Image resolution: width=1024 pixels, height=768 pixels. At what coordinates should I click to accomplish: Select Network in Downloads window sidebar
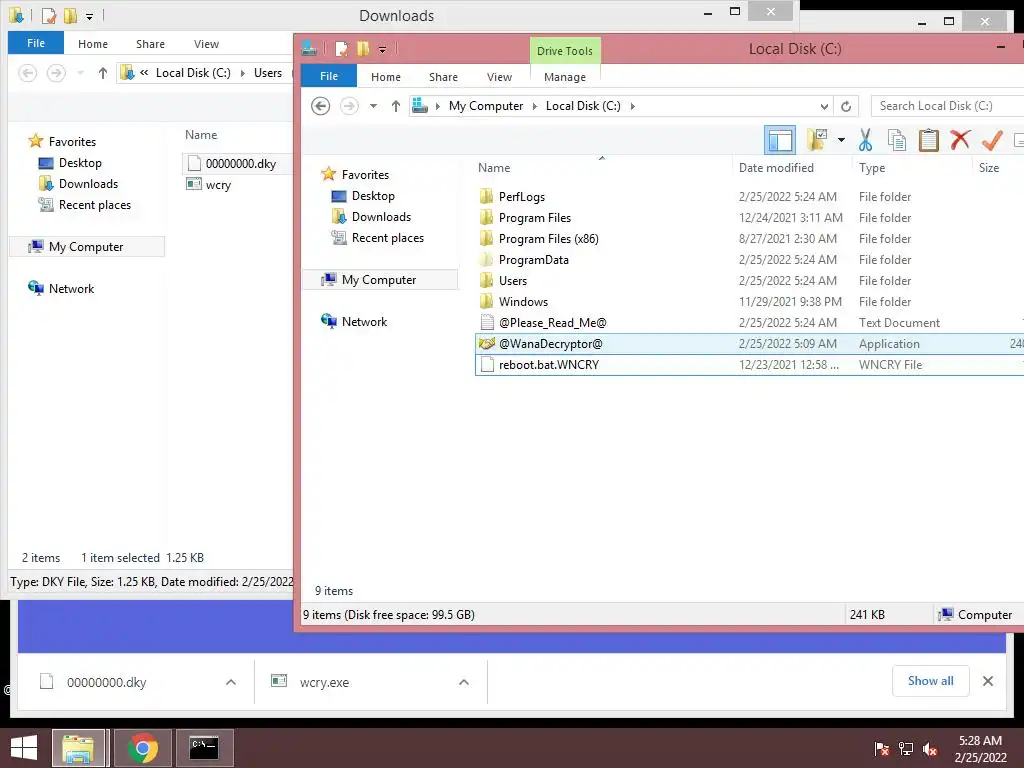point(71,288)
